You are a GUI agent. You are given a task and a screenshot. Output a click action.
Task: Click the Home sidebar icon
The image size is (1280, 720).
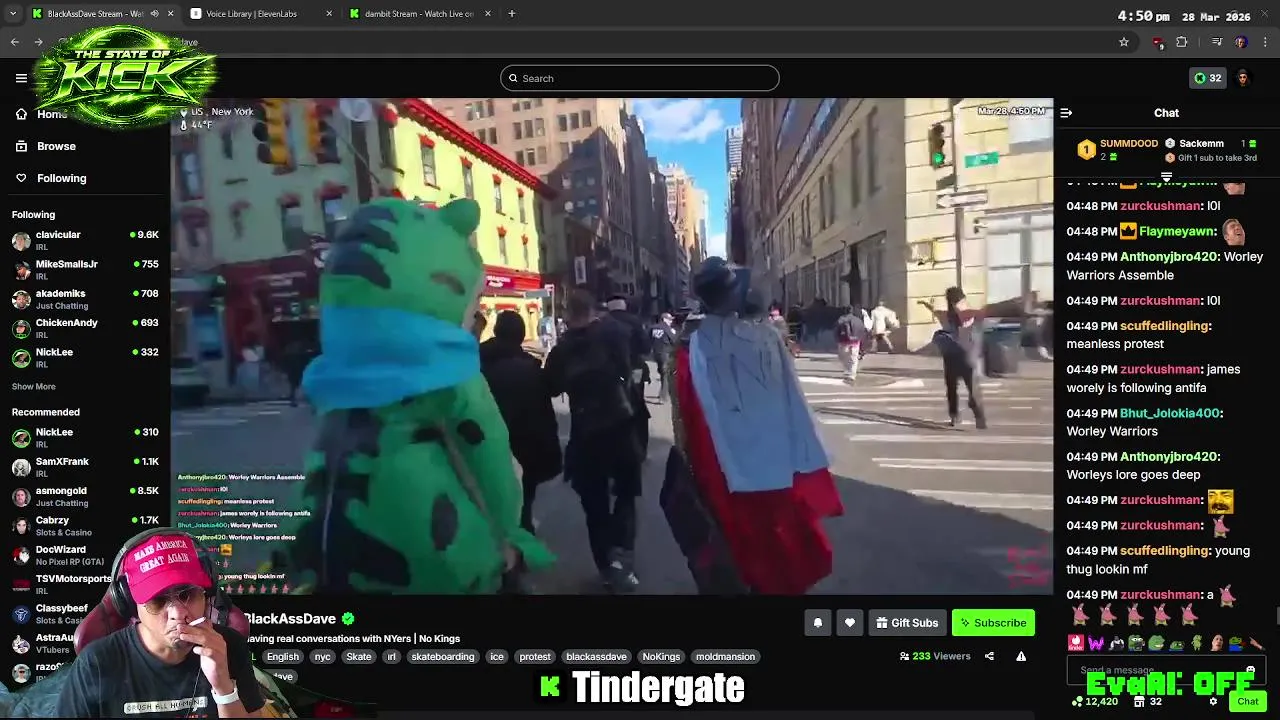point(21,114)
